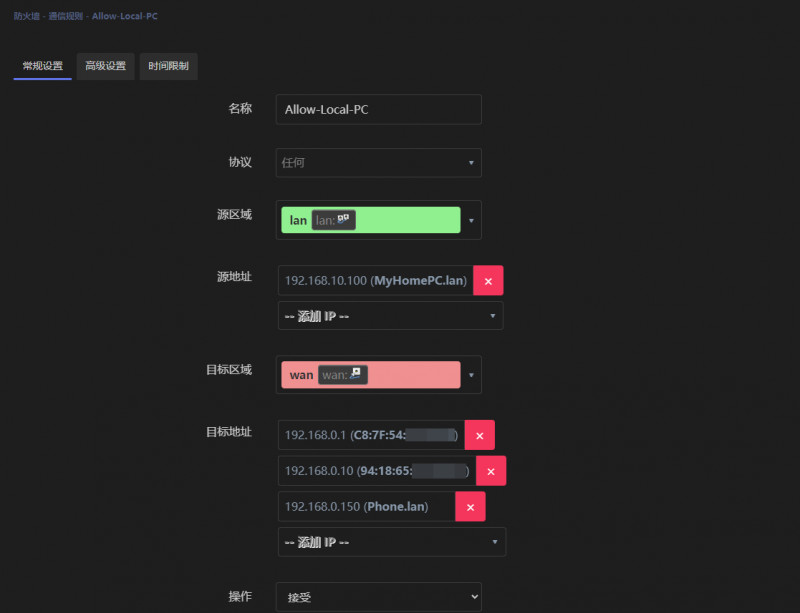Click the 防火墙 breadcrumb link
Viewport: 800px width, 613px height.
click(27, 17)
